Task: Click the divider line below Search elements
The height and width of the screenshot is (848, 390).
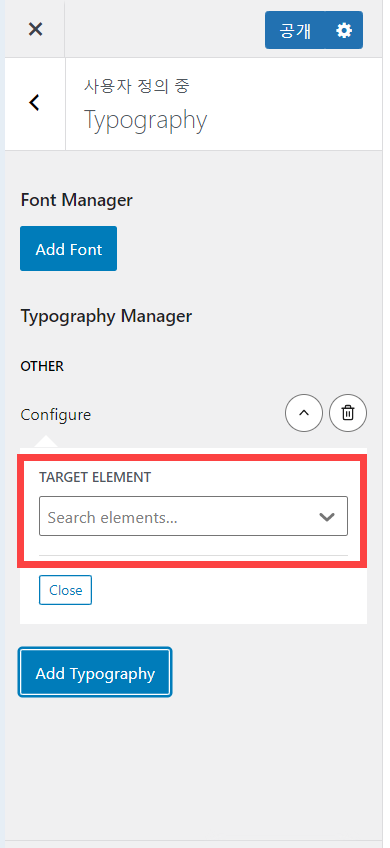Action: coord(193,555)
